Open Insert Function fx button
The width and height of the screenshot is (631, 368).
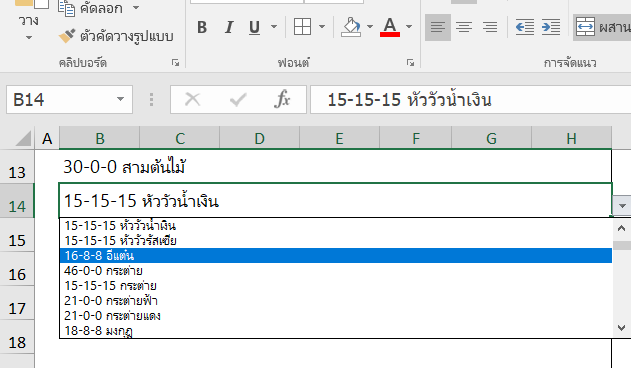pyautogui.click(x=282, y=99)
